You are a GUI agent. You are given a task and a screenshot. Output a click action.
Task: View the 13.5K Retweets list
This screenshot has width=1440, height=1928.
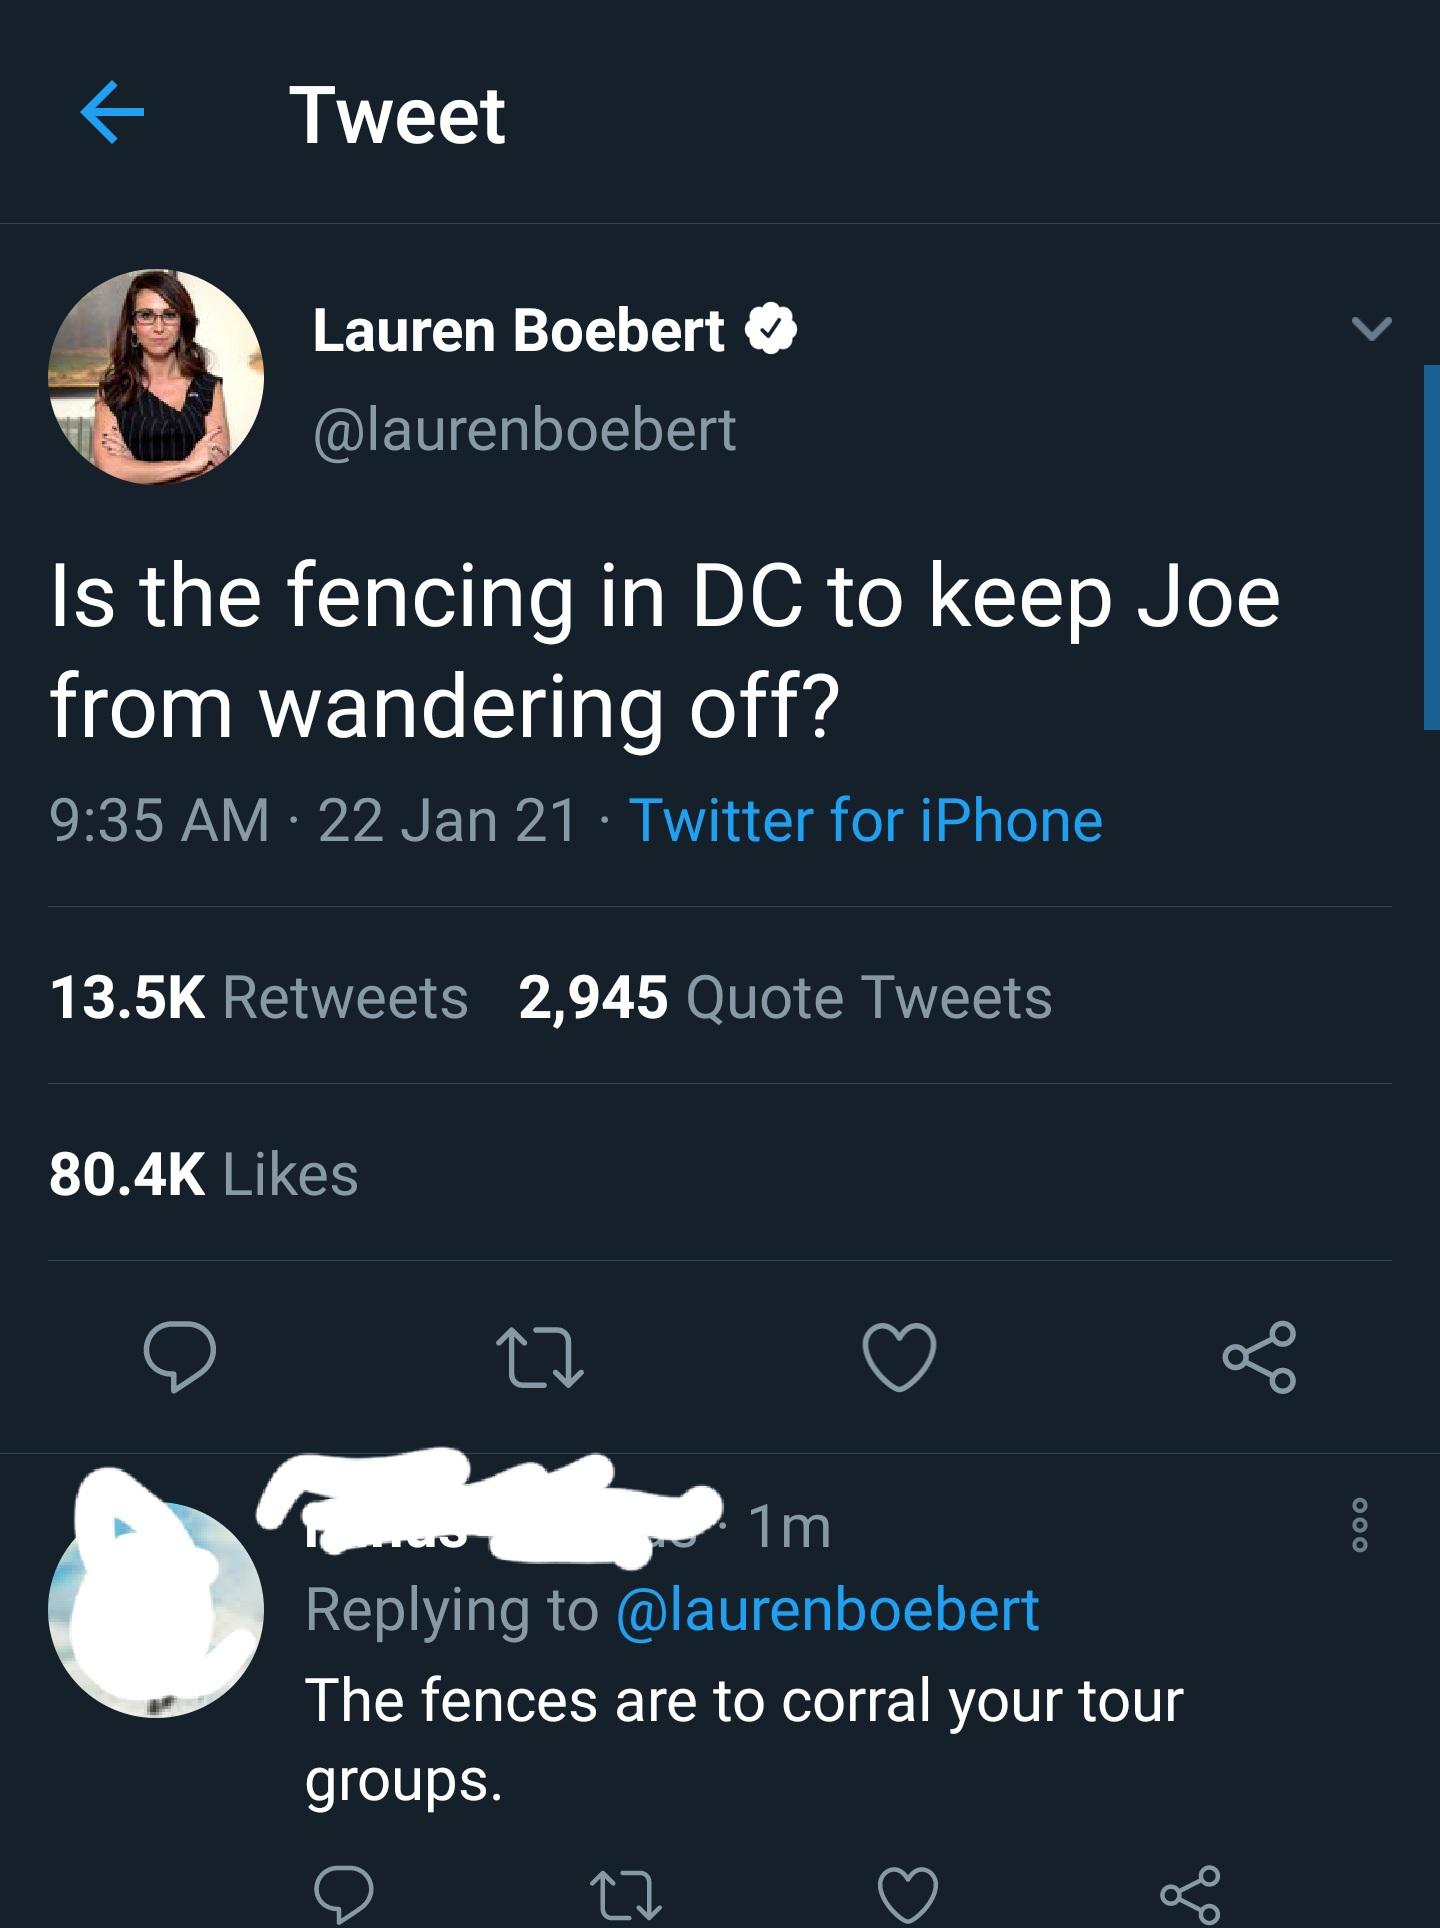[259, 998]
